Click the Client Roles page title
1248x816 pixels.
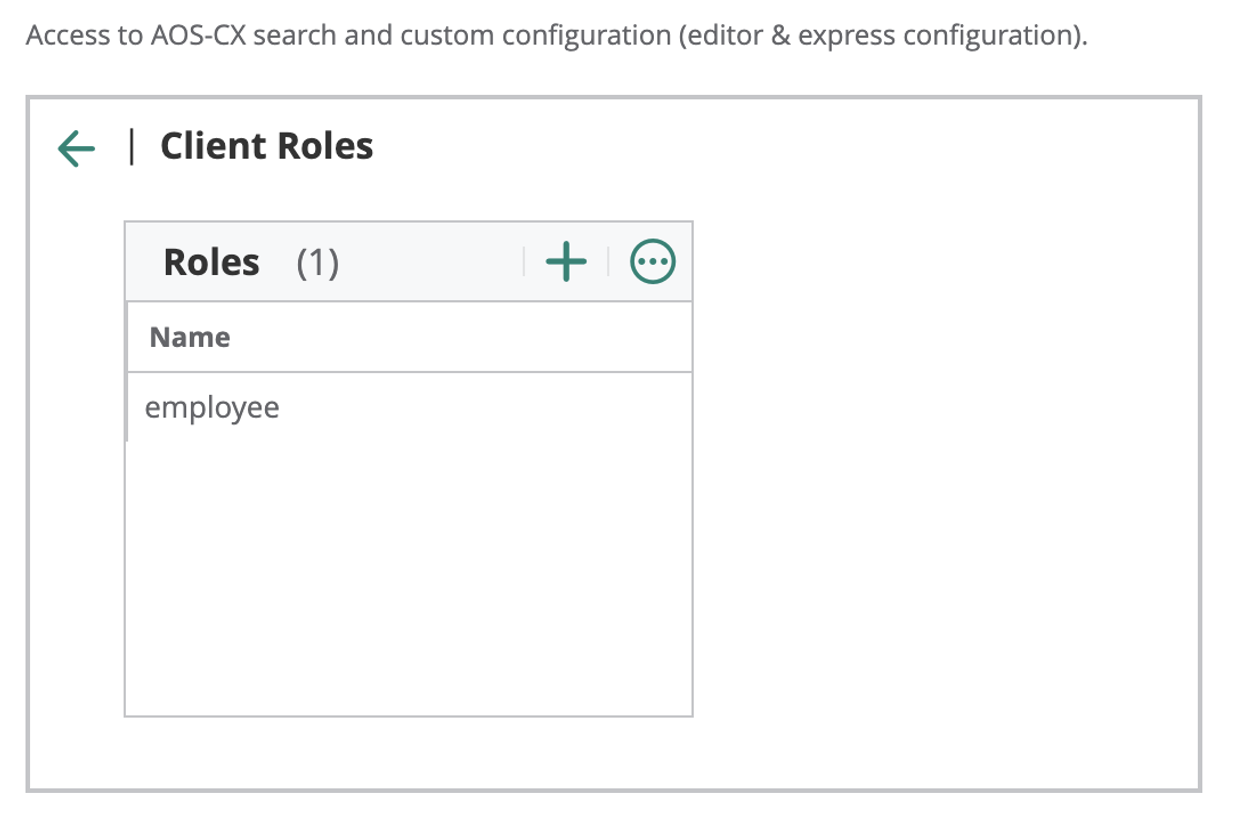[266, 146]
